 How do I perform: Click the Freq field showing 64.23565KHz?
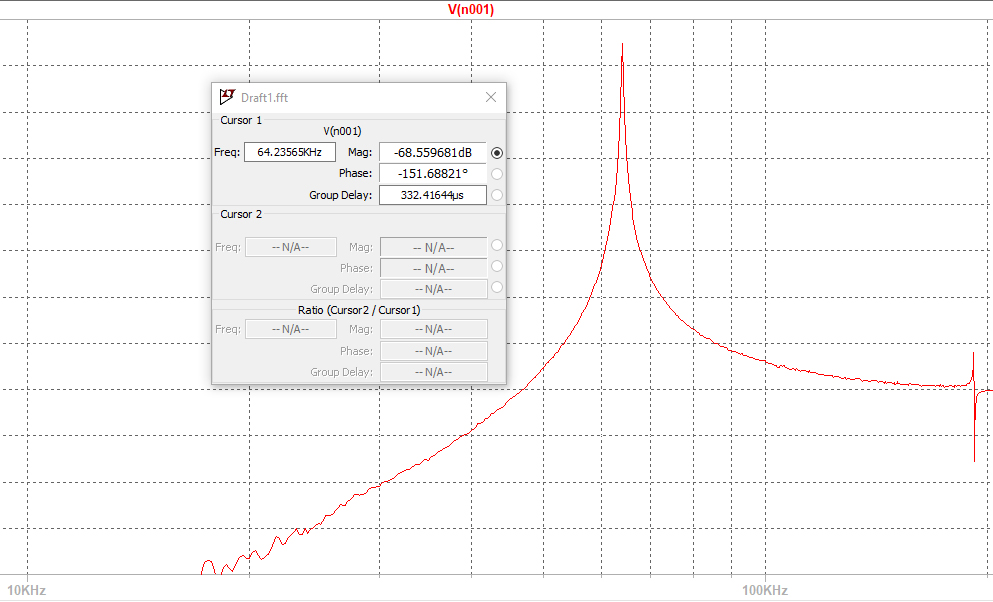[x=290, y=151]
